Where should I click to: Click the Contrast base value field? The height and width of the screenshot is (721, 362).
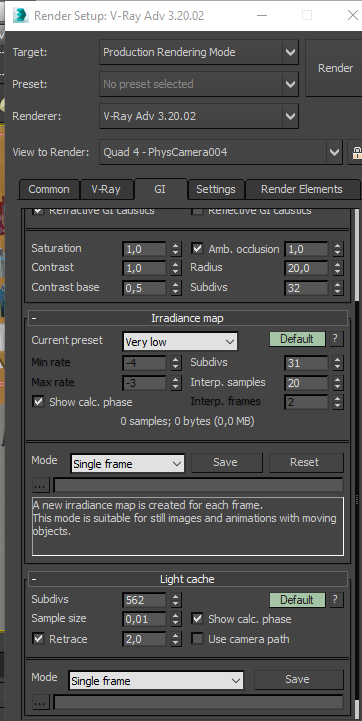click(x=144, y=288)
